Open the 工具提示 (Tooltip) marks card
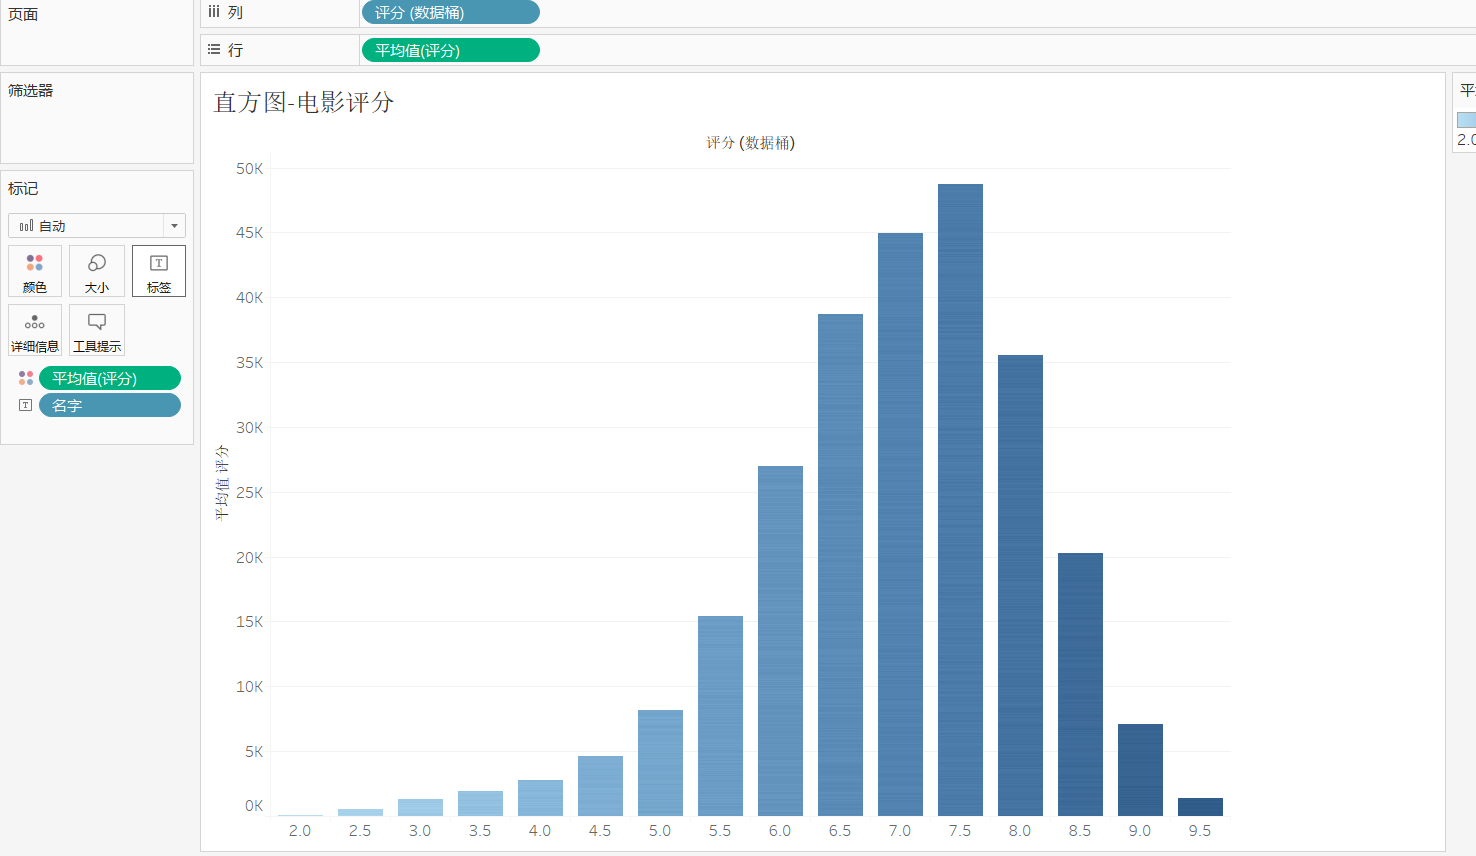 pyautogui.click(x=97, y=330)
